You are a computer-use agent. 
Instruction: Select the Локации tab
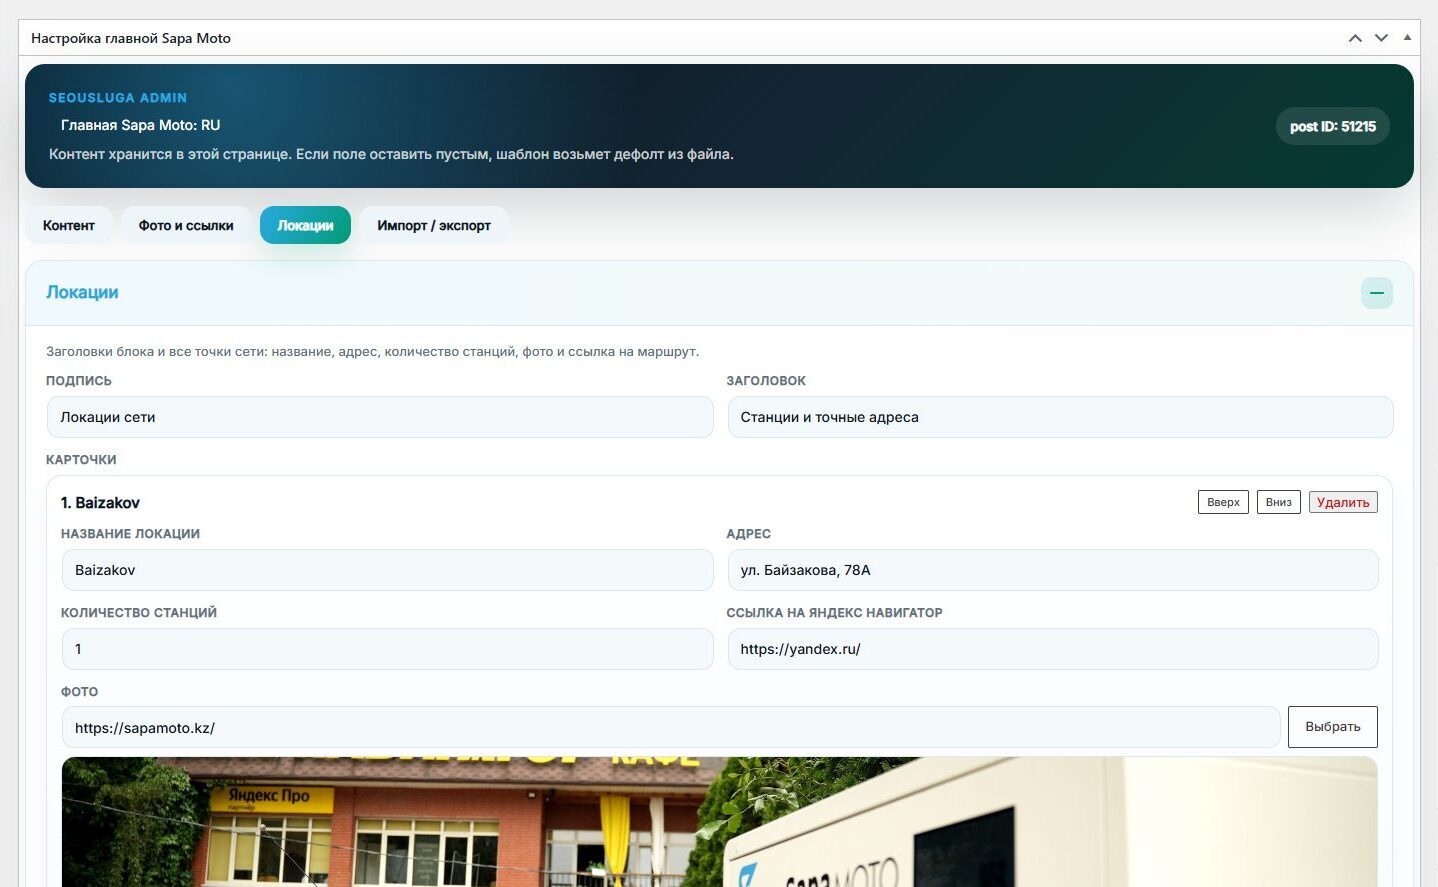coord(305,225)
